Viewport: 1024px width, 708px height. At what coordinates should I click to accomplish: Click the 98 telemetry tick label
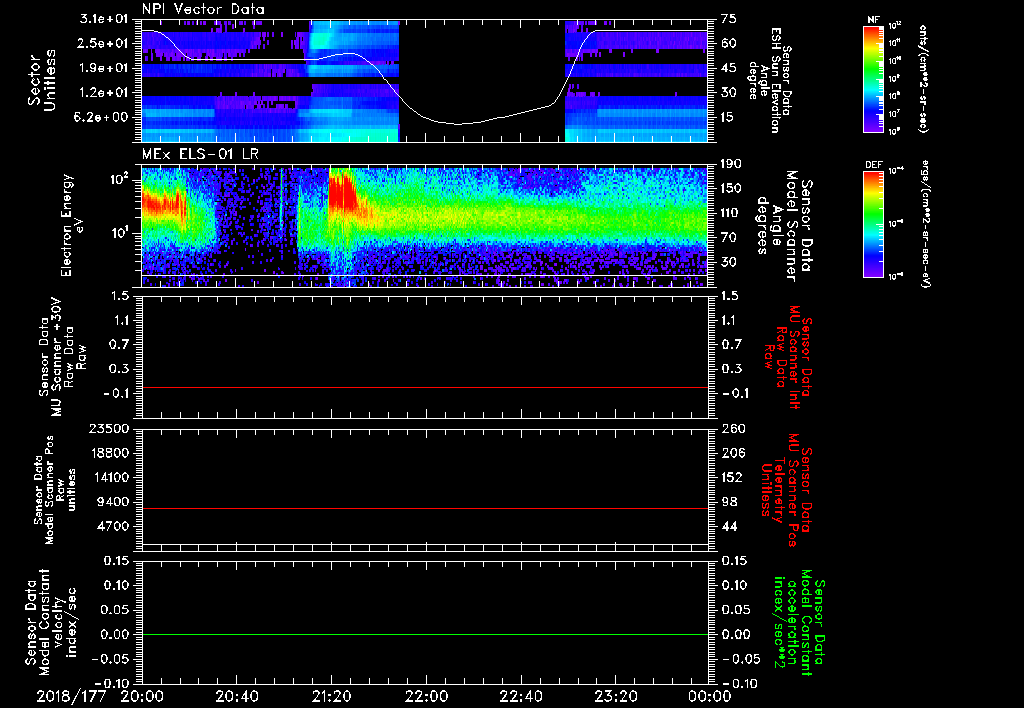pos(729,502)
